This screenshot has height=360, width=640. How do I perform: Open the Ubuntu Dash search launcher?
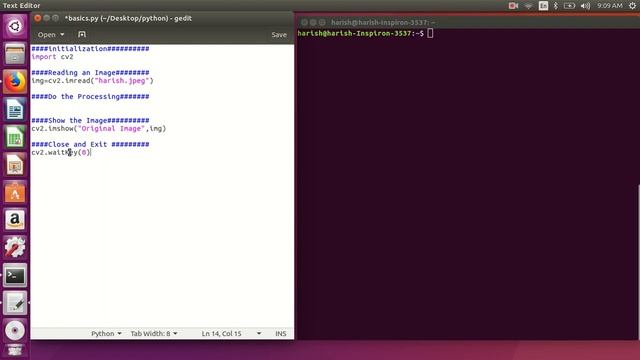15,26
